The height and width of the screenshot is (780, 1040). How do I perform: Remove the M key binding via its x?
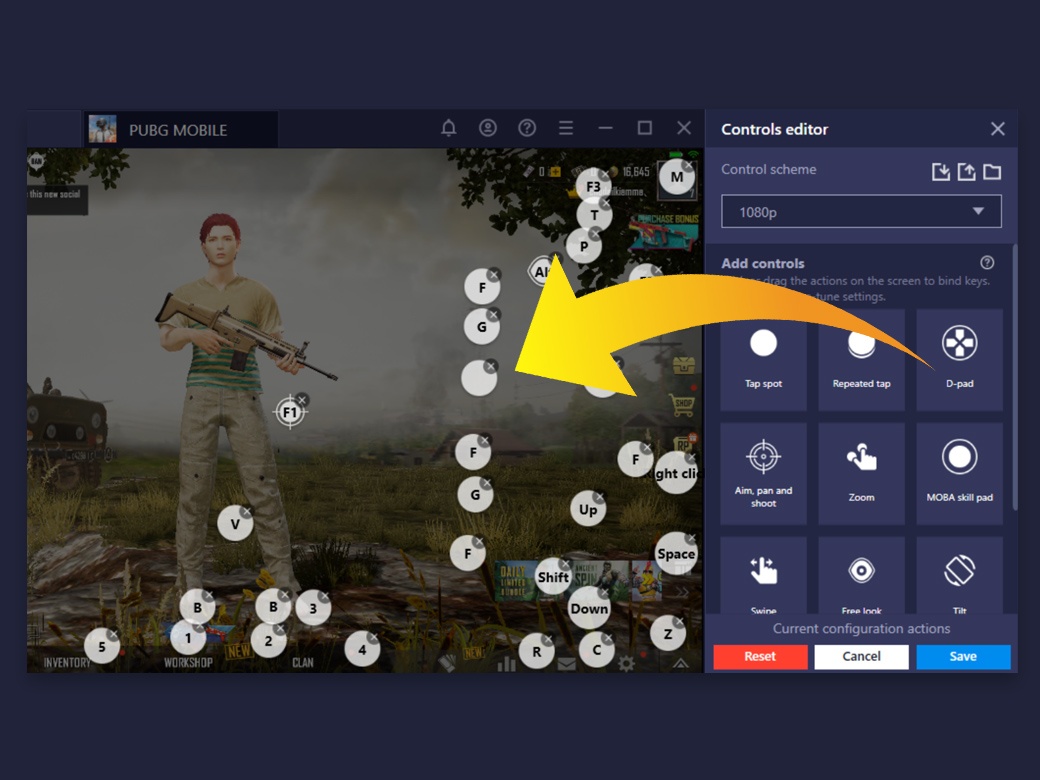pyautogui.click(x=689, y=164)
